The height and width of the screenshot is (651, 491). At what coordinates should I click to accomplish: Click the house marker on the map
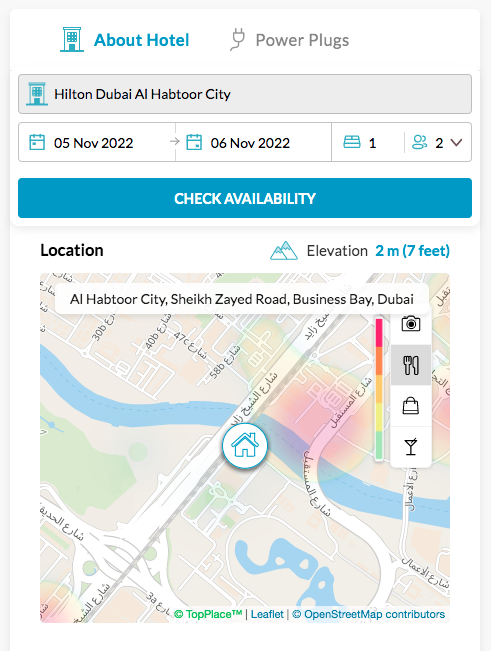pos(245,445)
